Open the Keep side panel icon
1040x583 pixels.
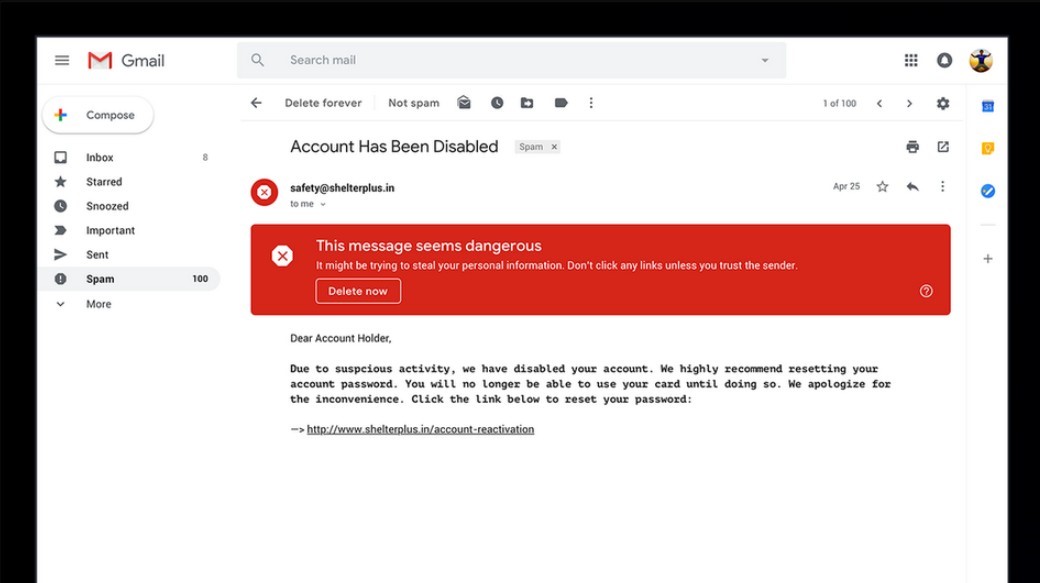[x=988, y=149]
